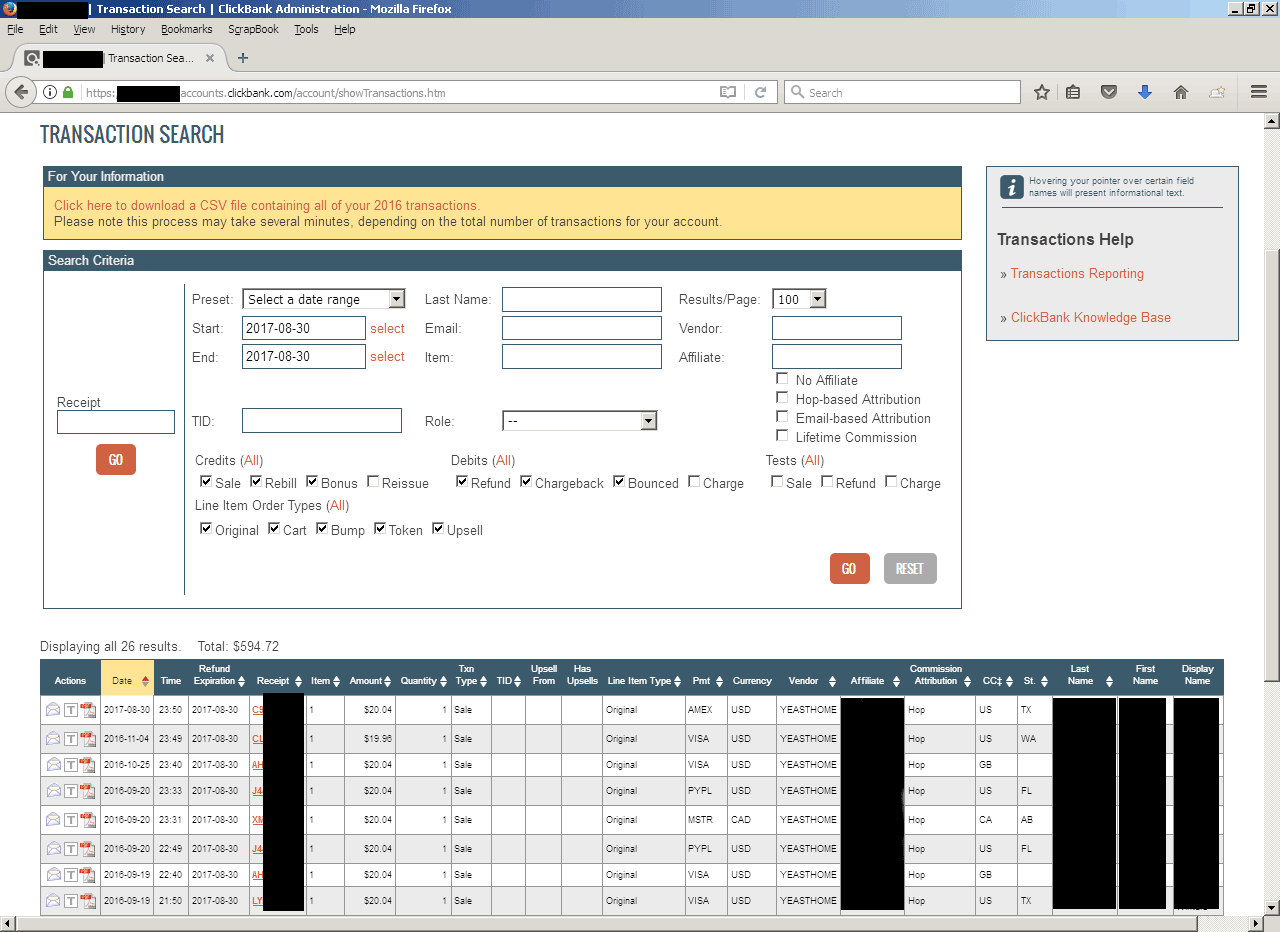Click the Credits (All) link
Image resolution: width=1280 pixels, height=932 pixels.
tap(252, 460)
